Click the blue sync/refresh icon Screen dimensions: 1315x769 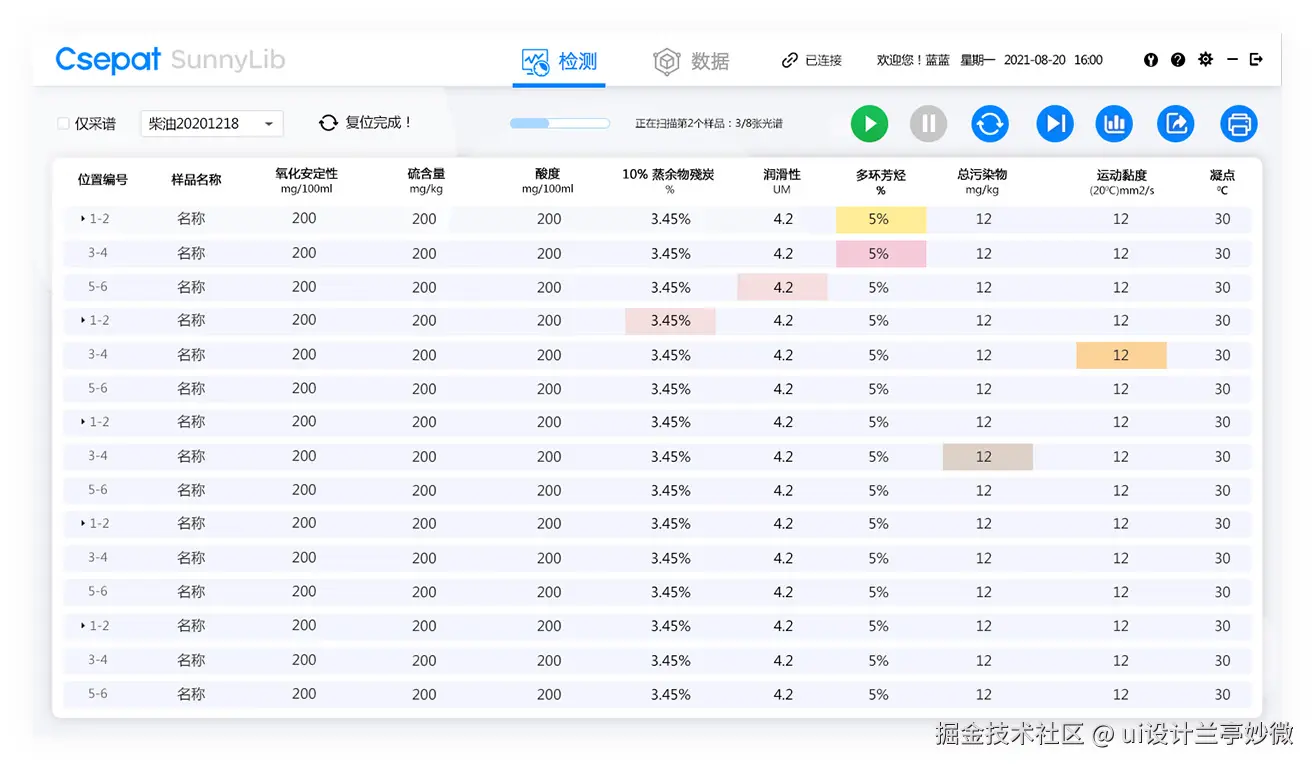coord(990,123)
